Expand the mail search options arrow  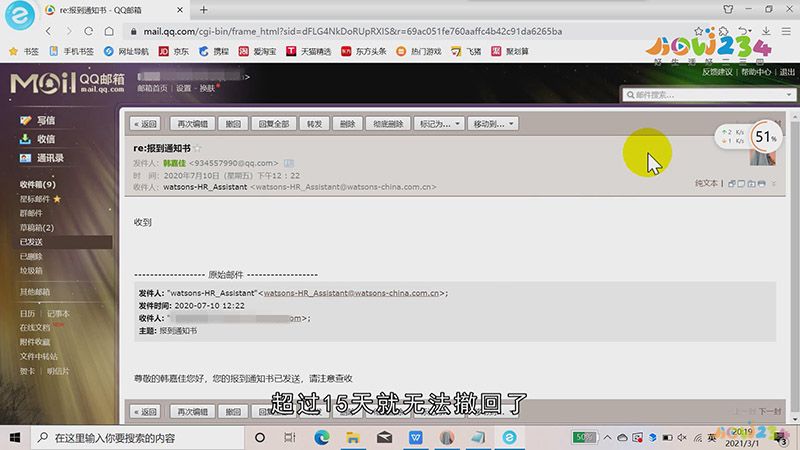[x=789, y=95]
